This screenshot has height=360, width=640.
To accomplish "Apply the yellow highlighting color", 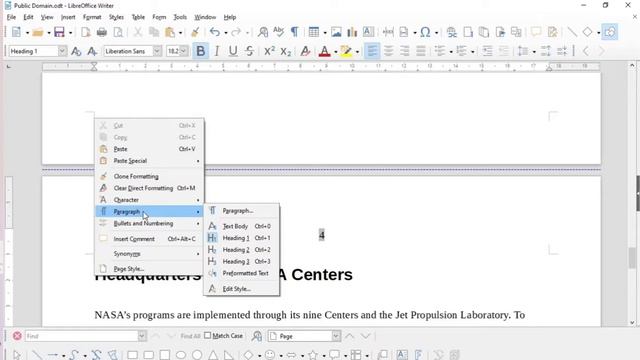I will coord(346,51).
